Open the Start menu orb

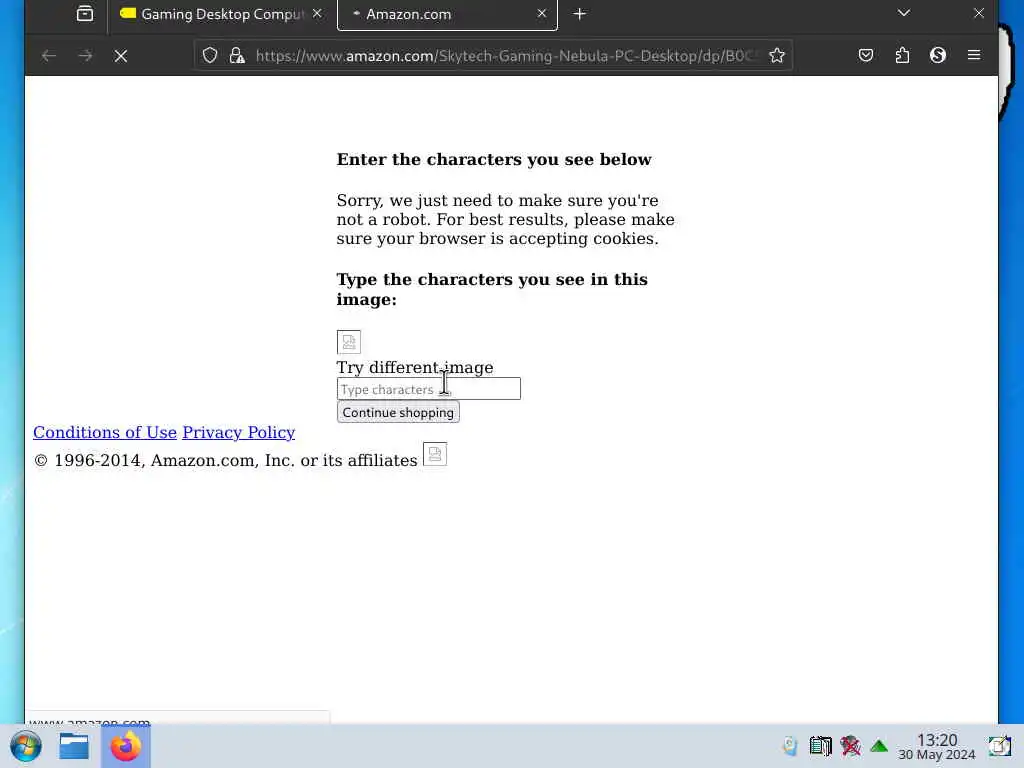point(26,746)
